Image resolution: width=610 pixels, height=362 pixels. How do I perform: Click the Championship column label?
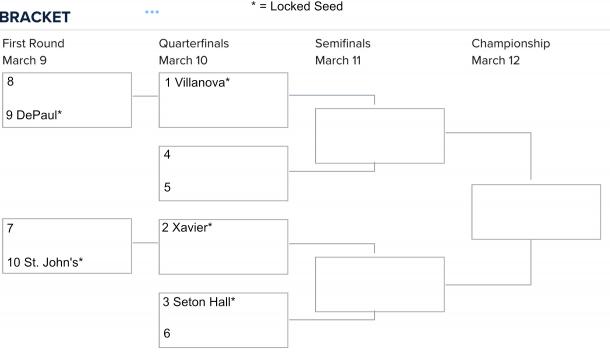511,44
